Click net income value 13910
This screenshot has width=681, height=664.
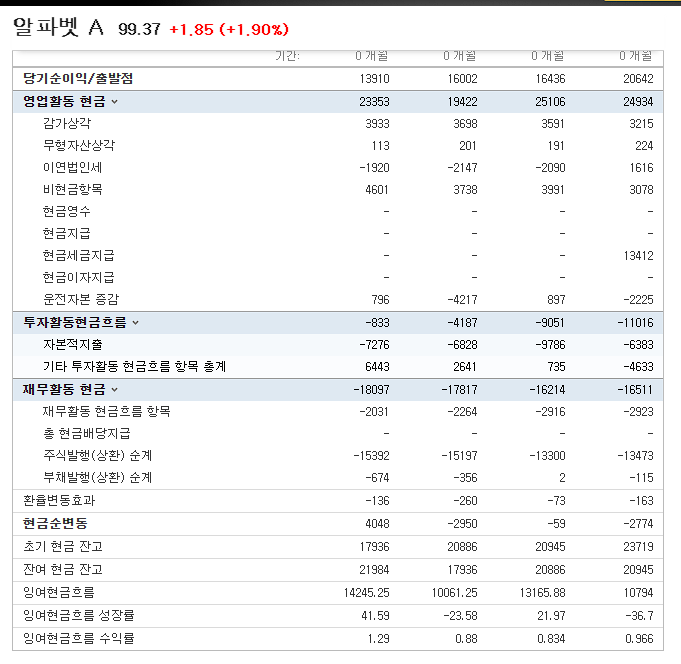[x=374, y=79]
